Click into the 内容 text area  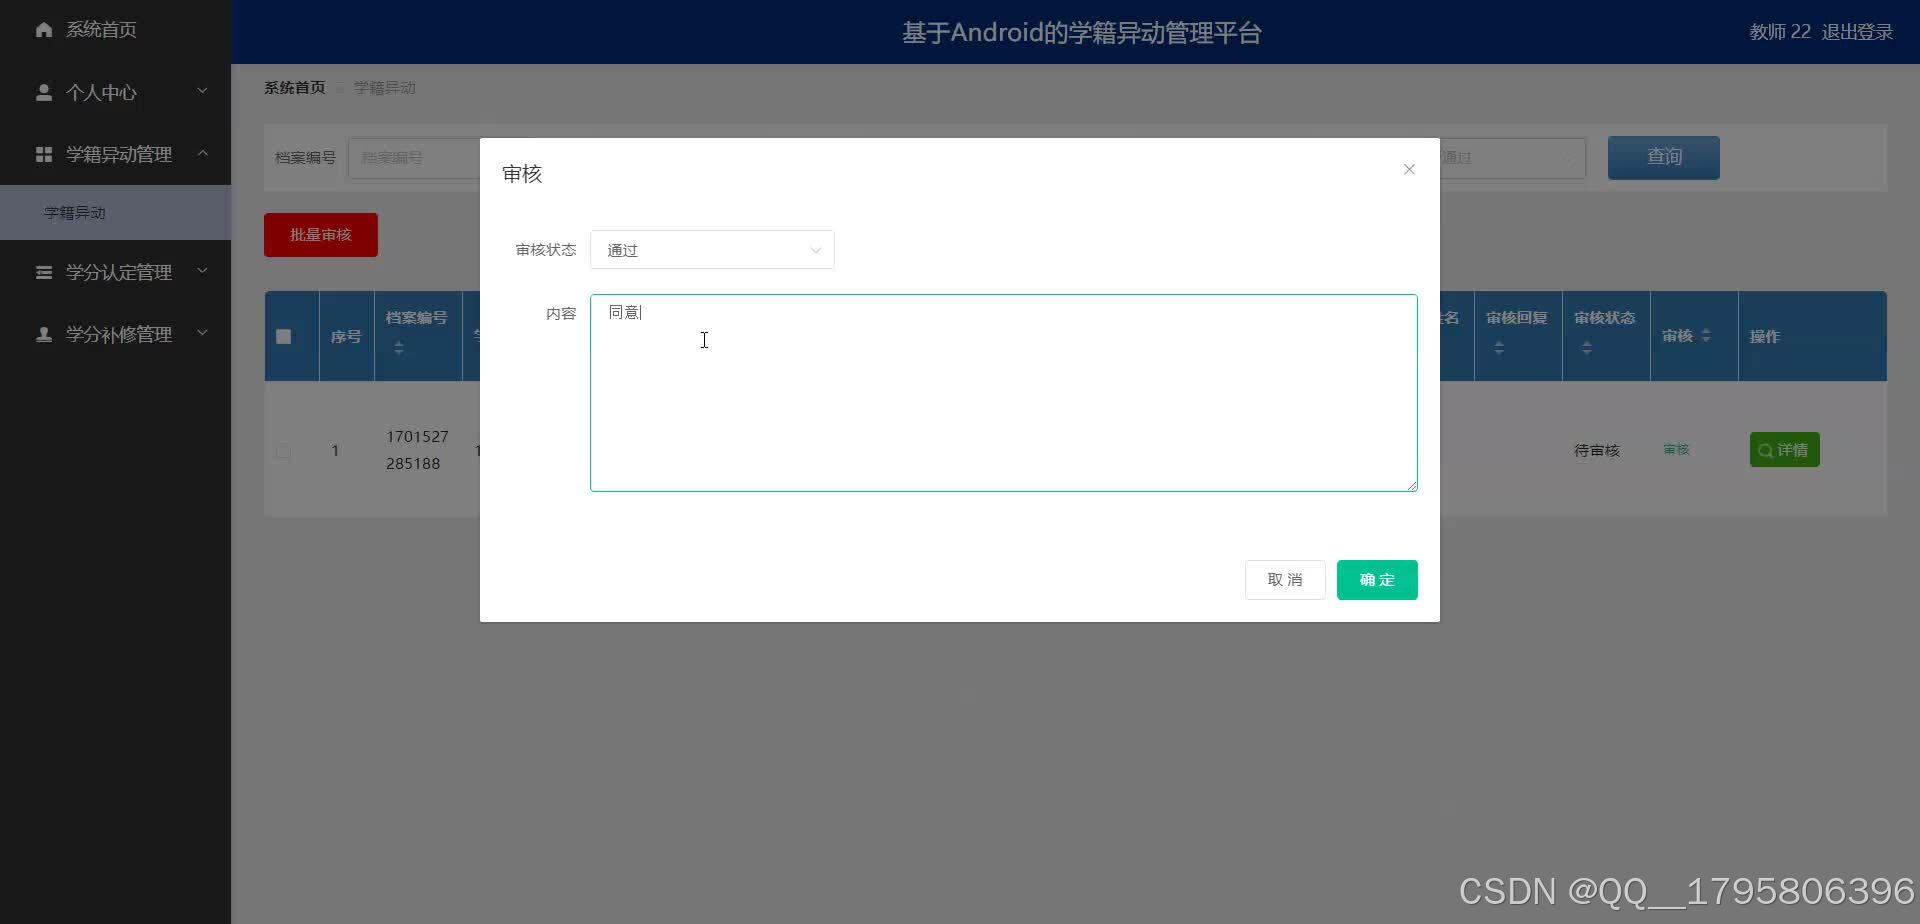click(x=1003, y=393)
